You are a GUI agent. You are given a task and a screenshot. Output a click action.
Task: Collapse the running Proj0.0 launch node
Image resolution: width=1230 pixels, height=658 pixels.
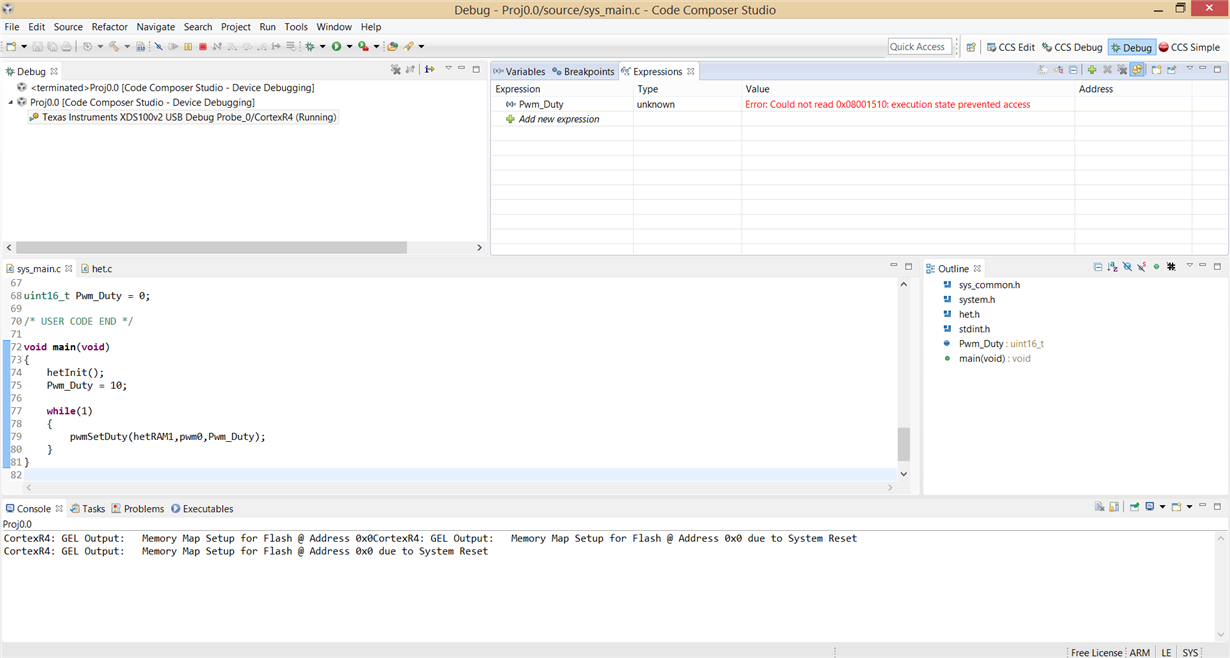point(11,102)
